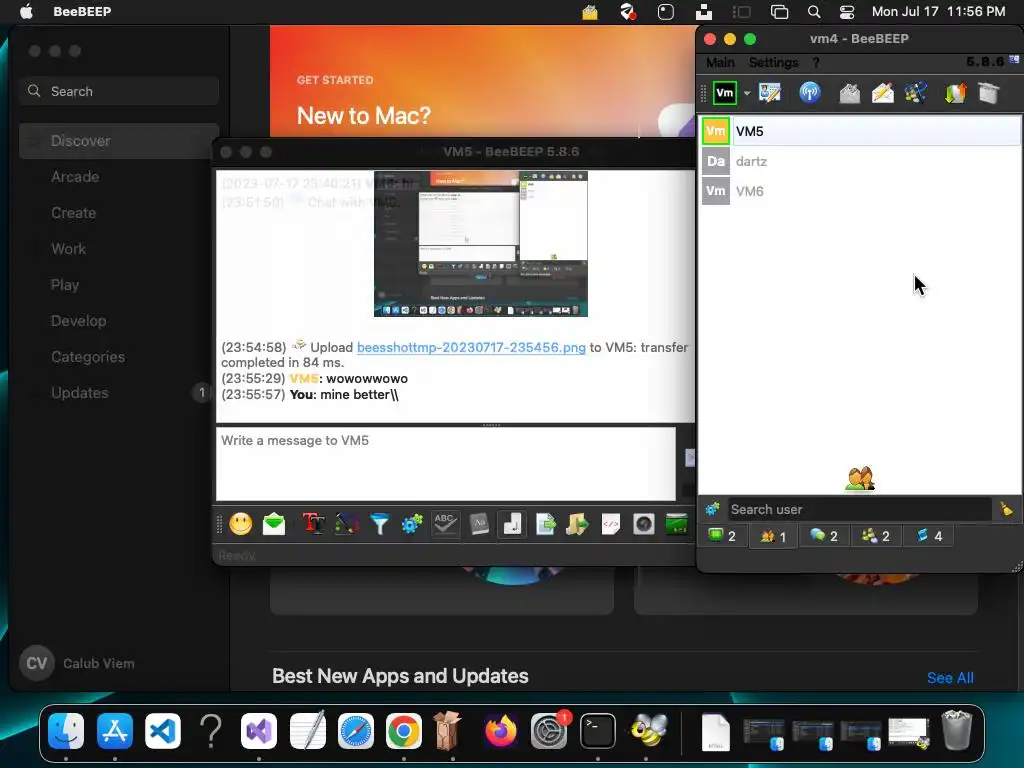Click the BeeBEEP menu bar tray icon

(x=590, y=12)
